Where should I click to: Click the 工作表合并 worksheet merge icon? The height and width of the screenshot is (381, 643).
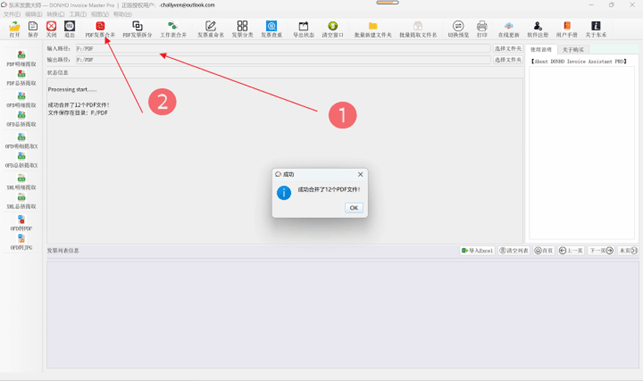point(173,26)
